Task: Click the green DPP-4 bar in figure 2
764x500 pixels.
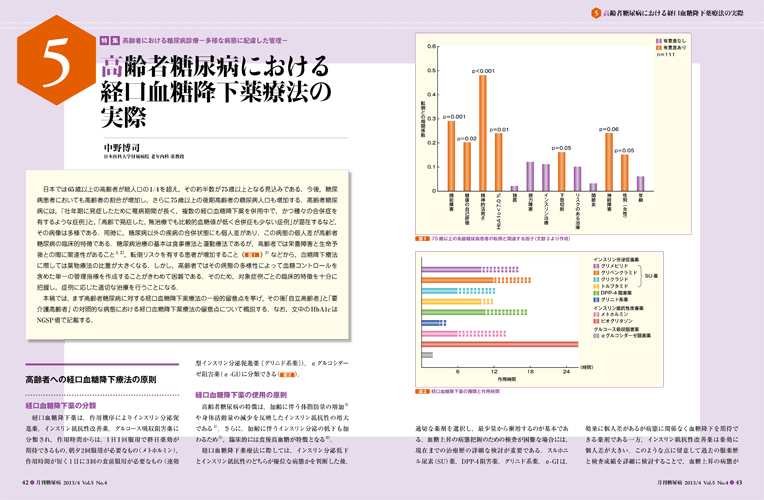Action: point(474,312)
